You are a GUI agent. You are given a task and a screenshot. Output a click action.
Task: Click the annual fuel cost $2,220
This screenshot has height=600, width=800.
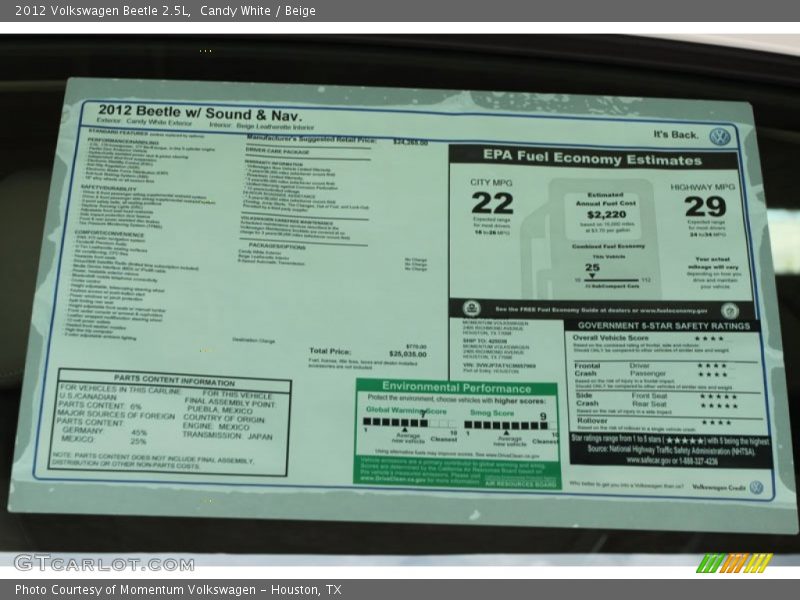pyautogui.click(x=606, y=215)
